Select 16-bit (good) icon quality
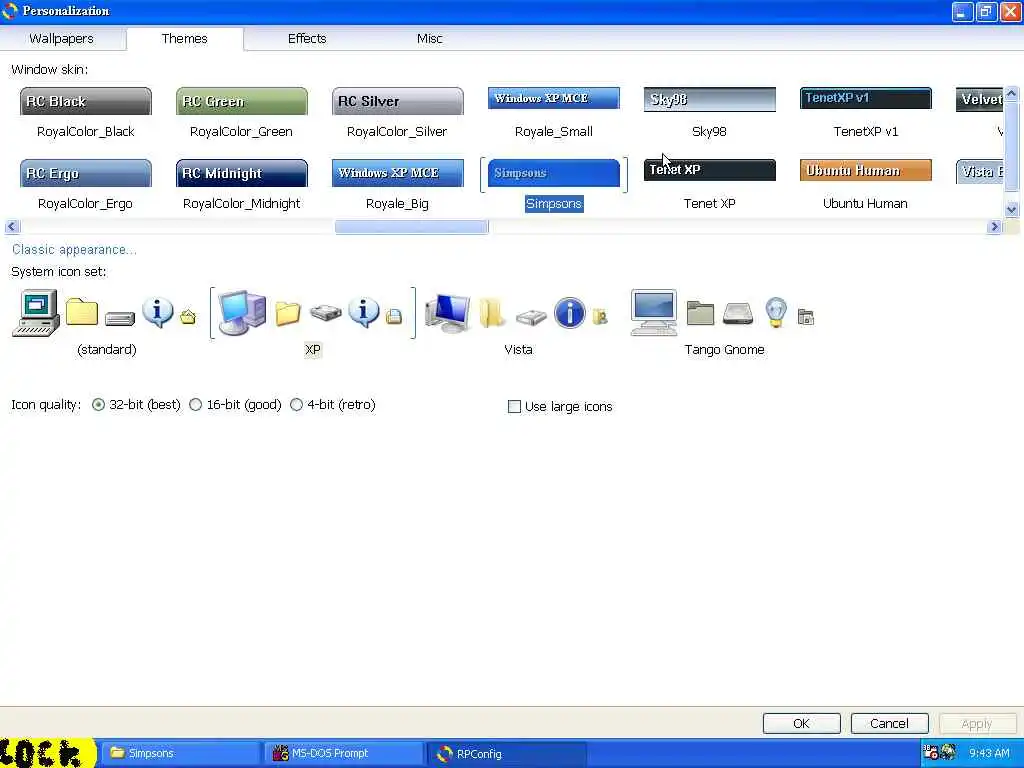The height and width of the screenshot is (768, 1024). (195, 405)
